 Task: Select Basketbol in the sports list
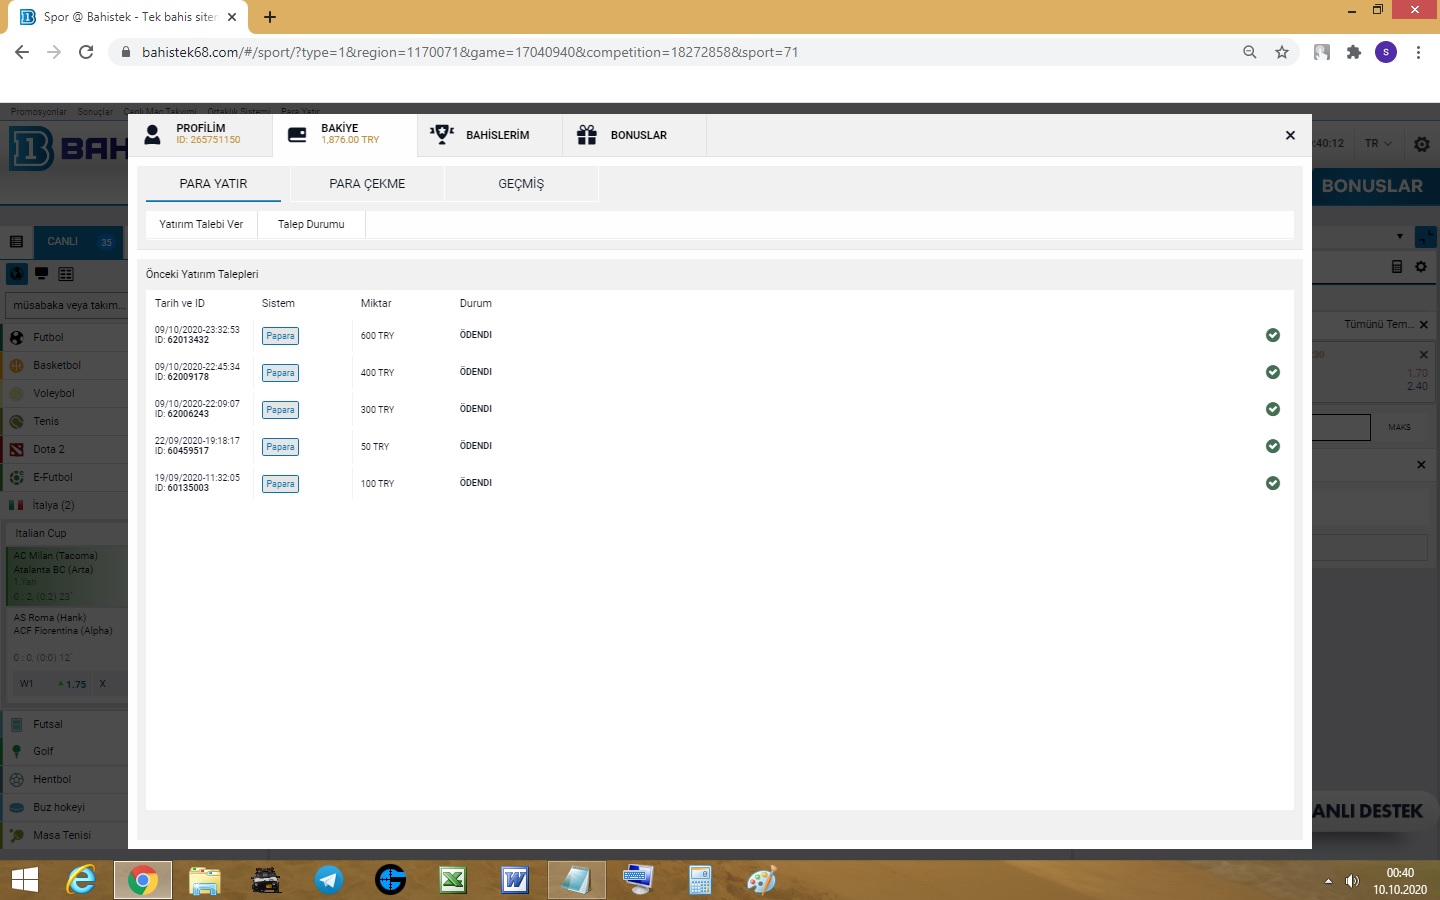pos(64,365)
